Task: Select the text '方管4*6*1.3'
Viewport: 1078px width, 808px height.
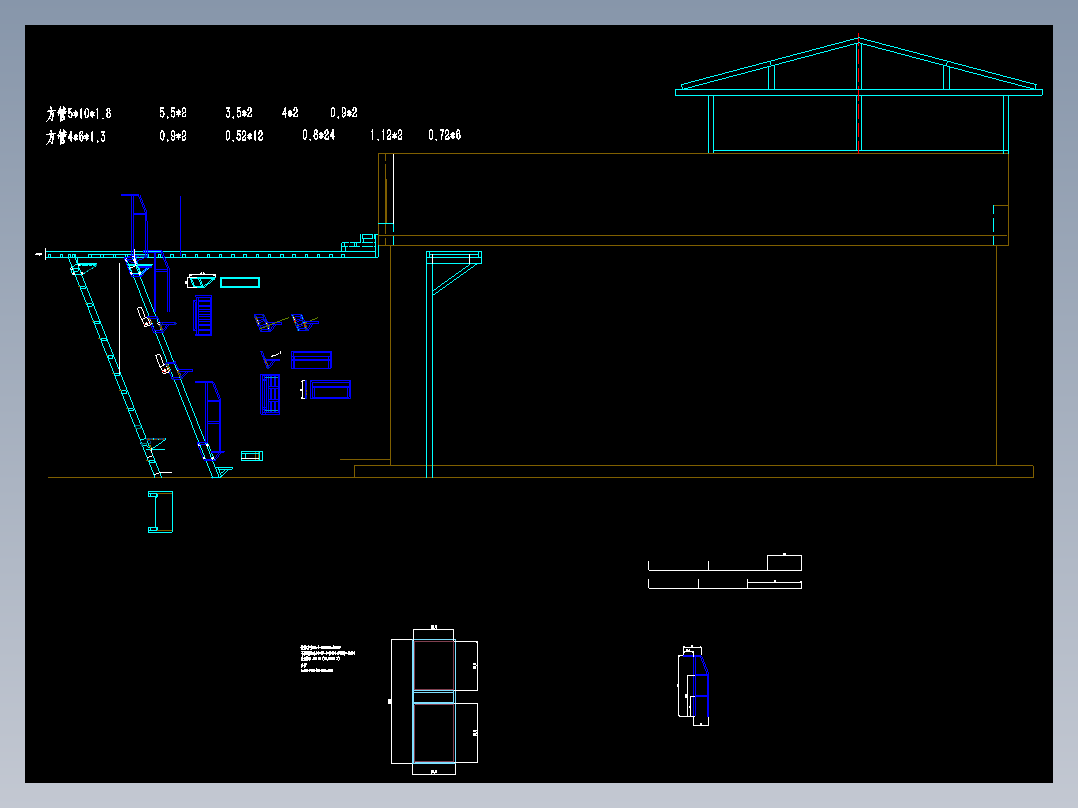Action: coord(76,137)
